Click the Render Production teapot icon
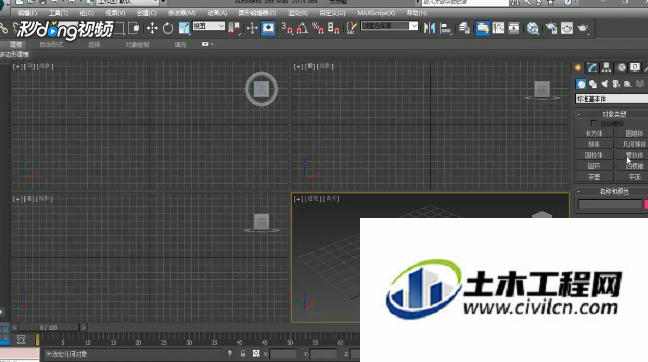648x362 pixels. pyautogui.click(x=583, y=28)
